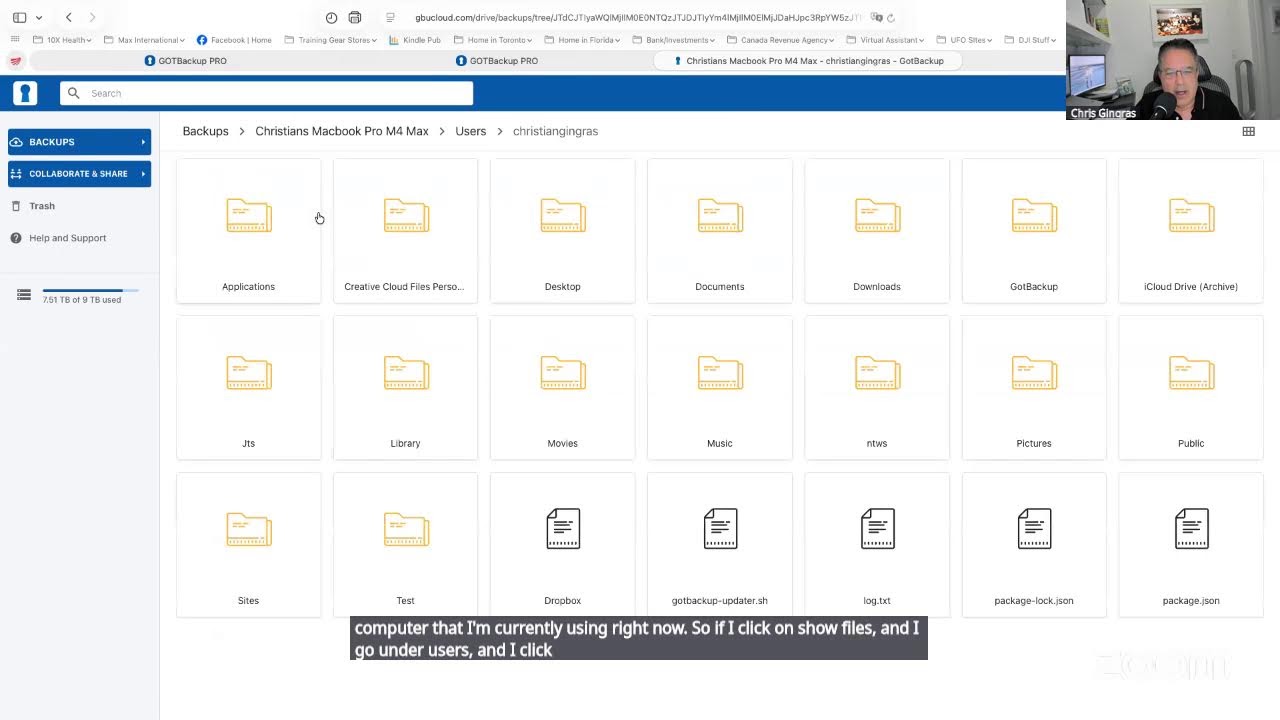Go back with Safari's back arrow

[x=68, y=17]
